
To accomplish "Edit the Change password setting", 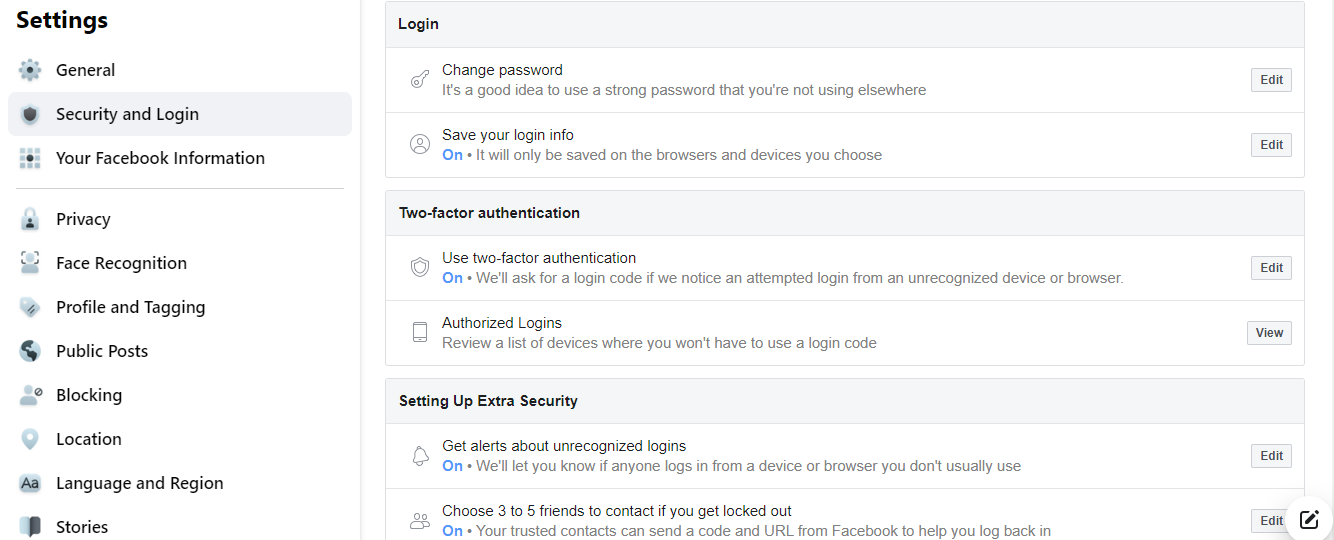I will 1271,80.
